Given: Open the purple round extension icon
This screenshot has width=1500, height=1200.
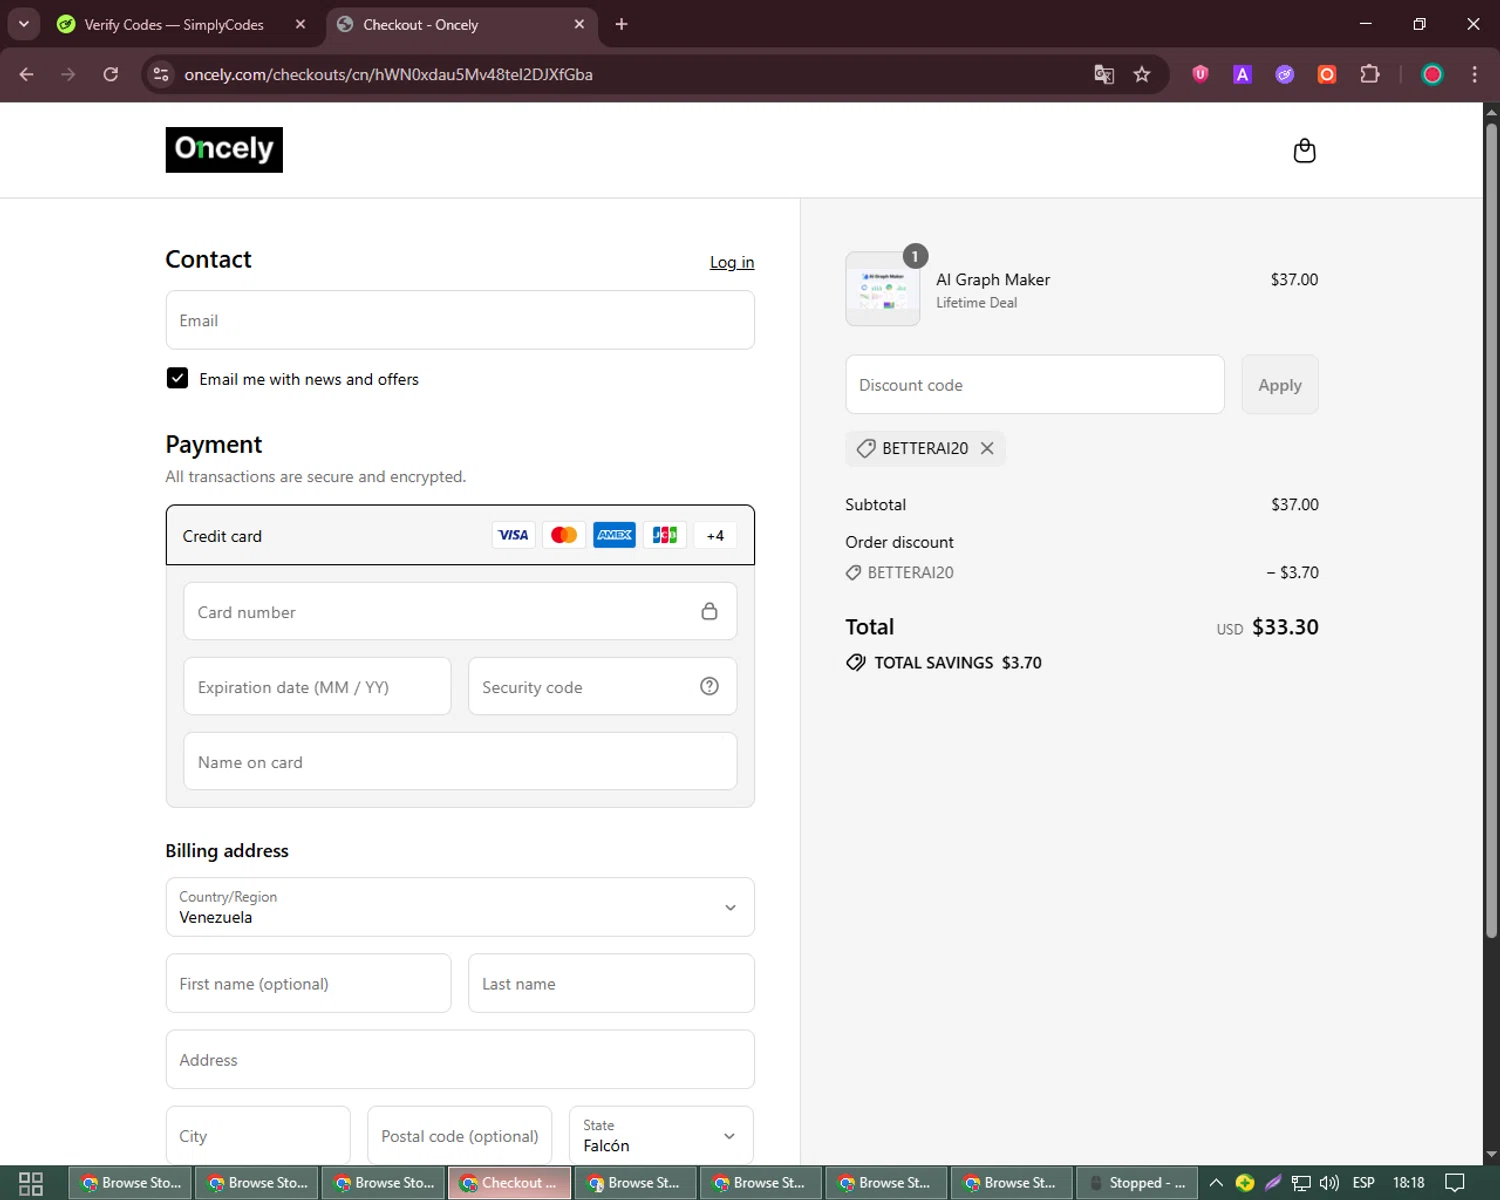Looking at the screenshot, I should [1285, 74].
